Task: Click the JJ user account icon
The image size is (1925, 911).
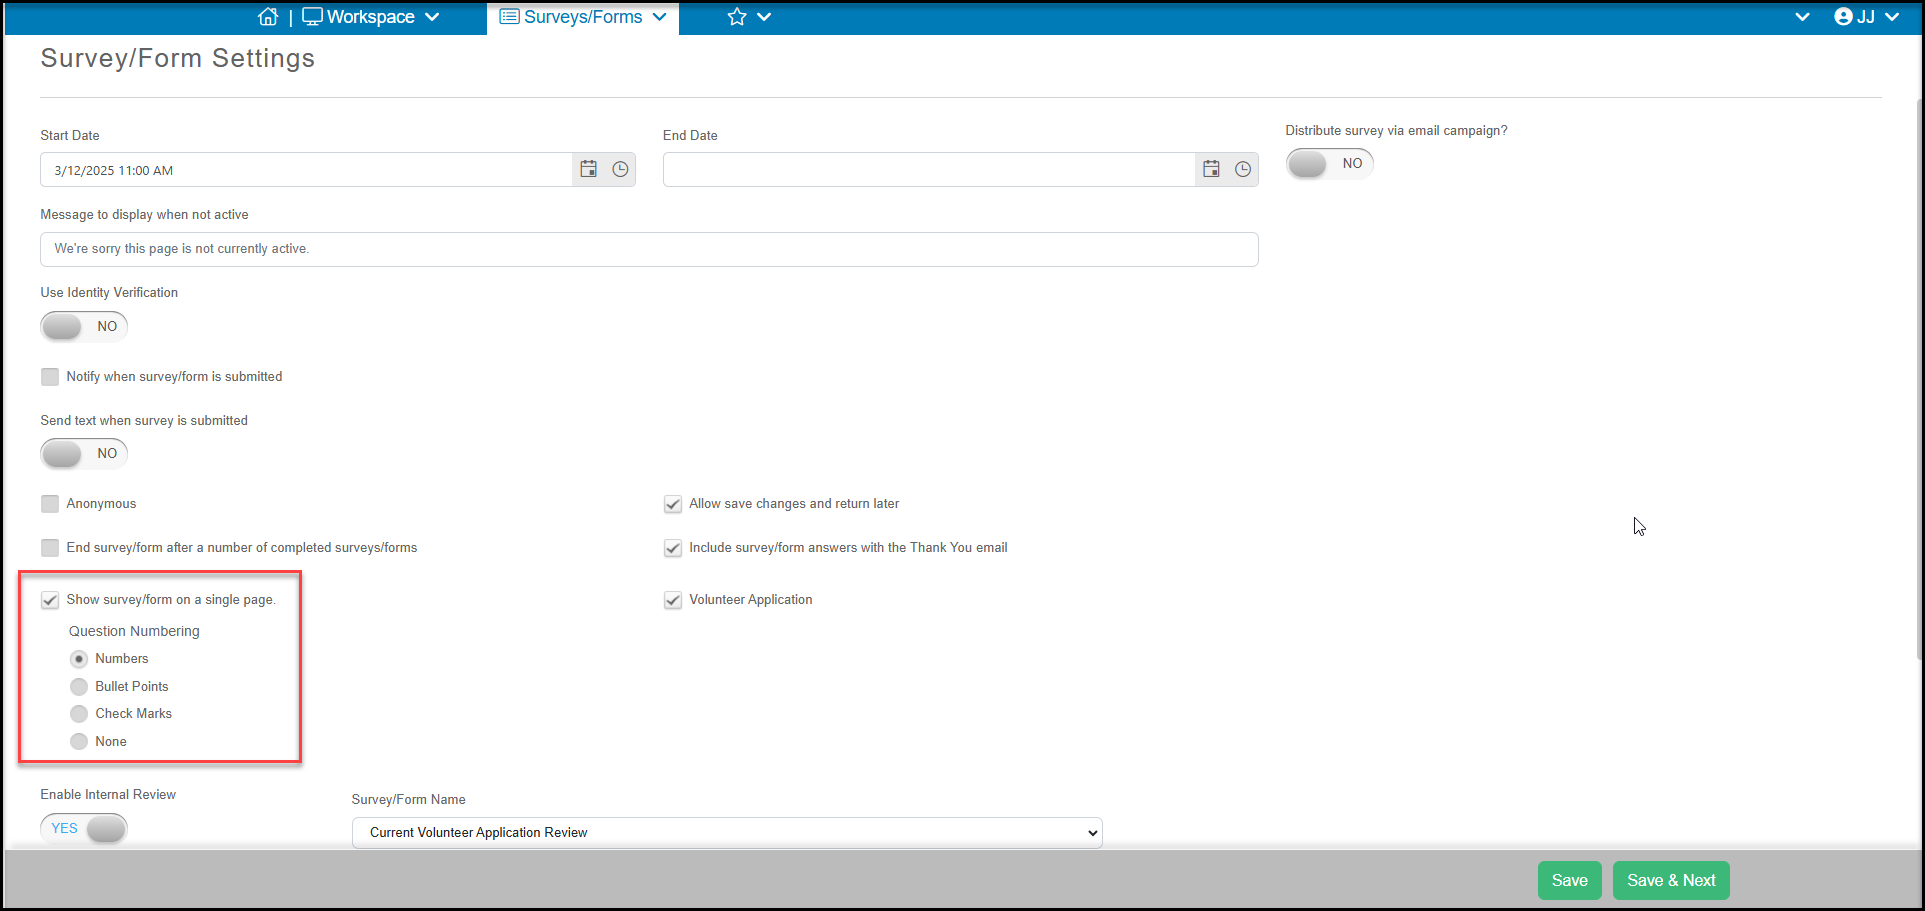Action: click(x=1843, y=17)
